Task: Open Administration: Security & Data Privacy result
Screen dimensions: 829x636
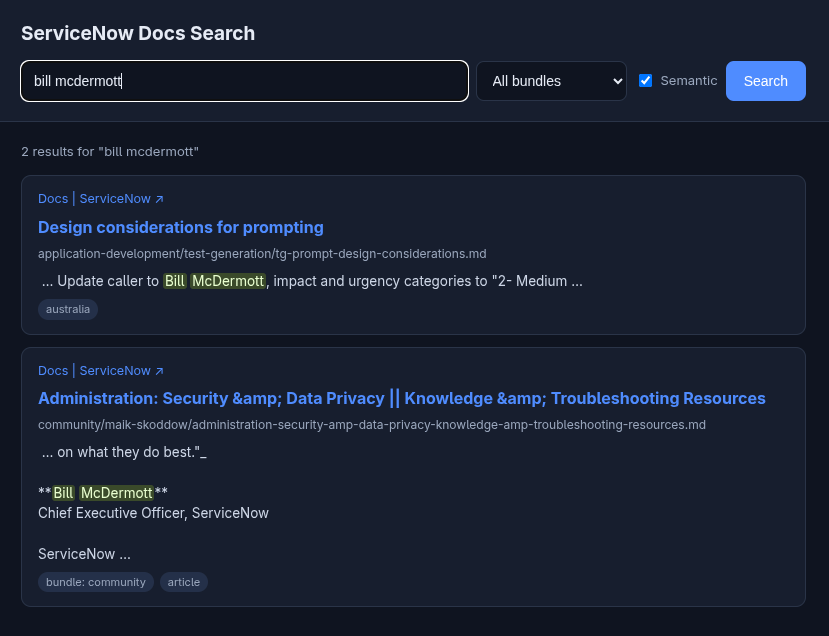Action: tap(402, 398)
